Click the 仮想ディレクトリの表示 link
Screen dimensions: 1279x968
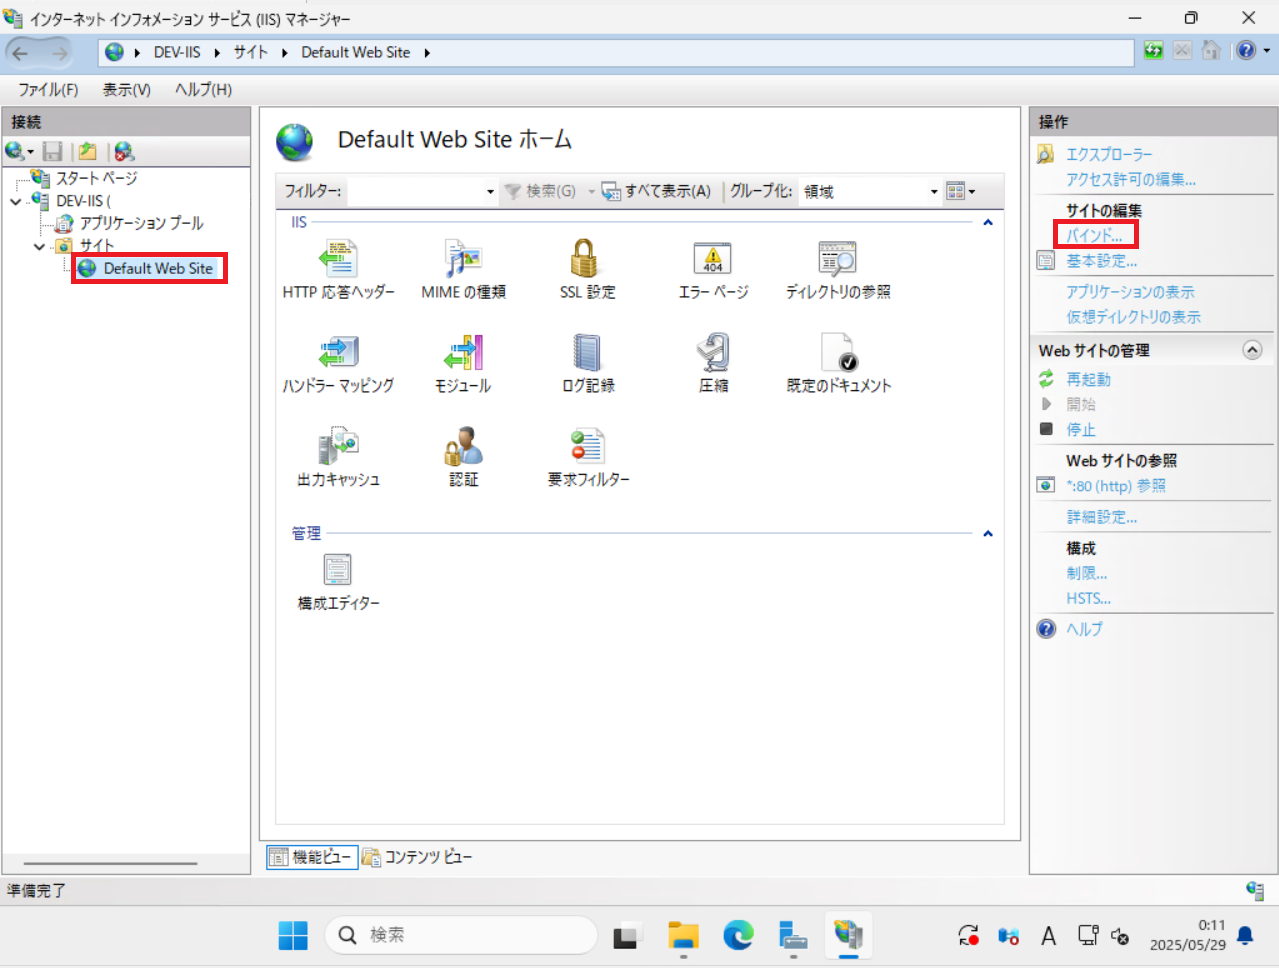(x=1133, y=317)
